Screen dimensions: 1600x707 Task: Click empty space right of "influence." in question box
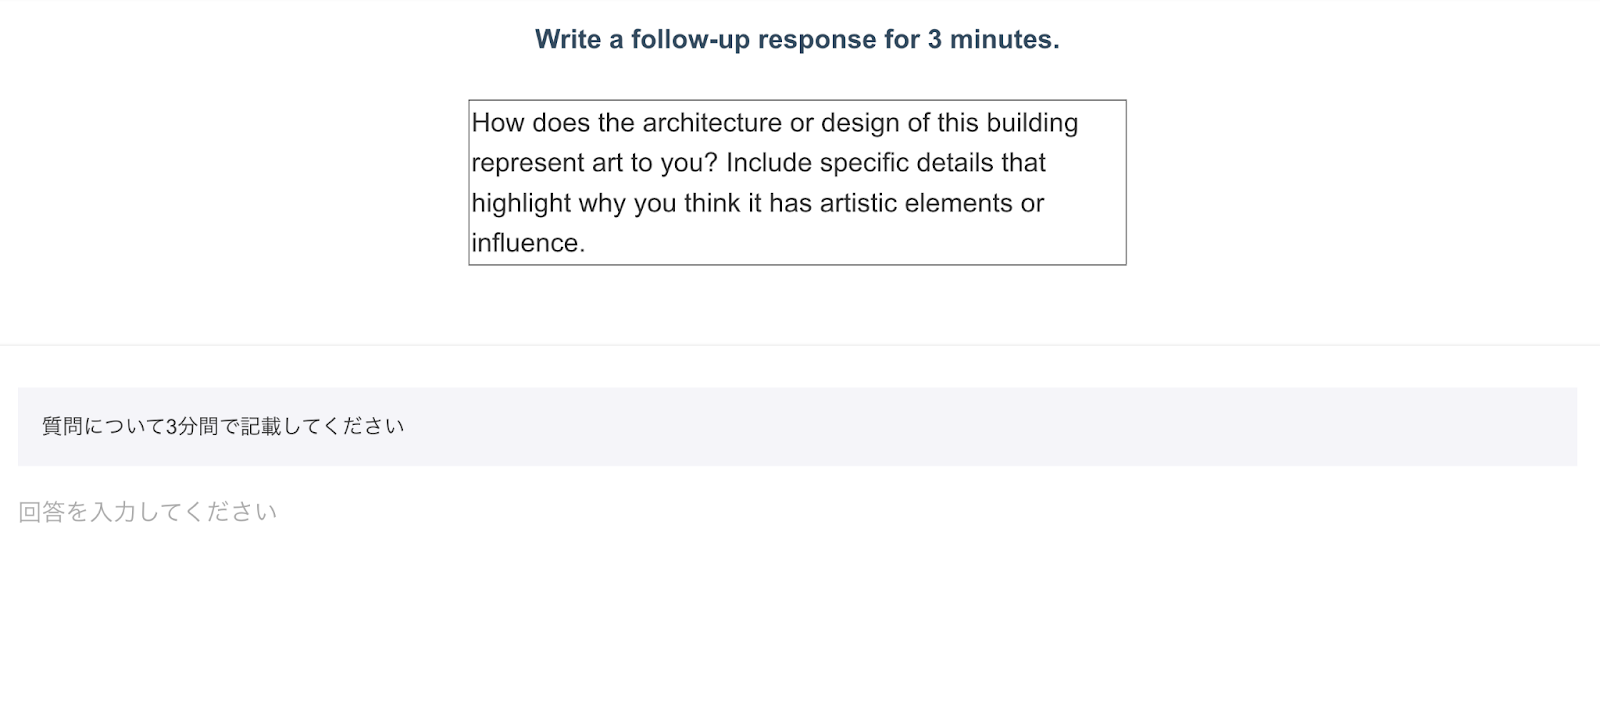(850, 243)
